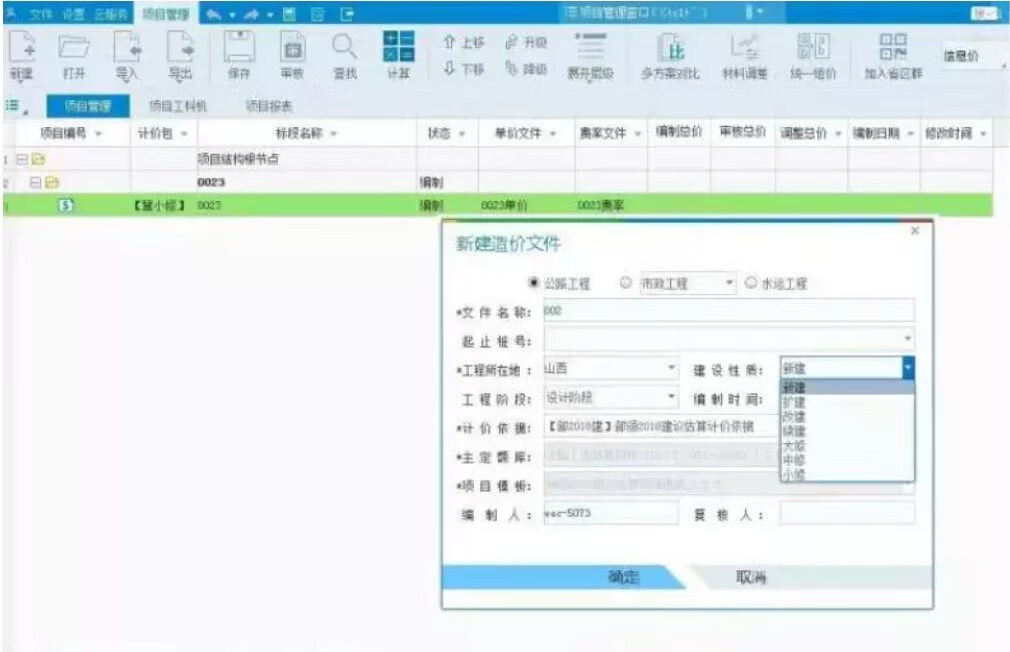Click the 文件名称 input field
The image size is (1010, 652).
pyautogui.click(x=728, y=311)
